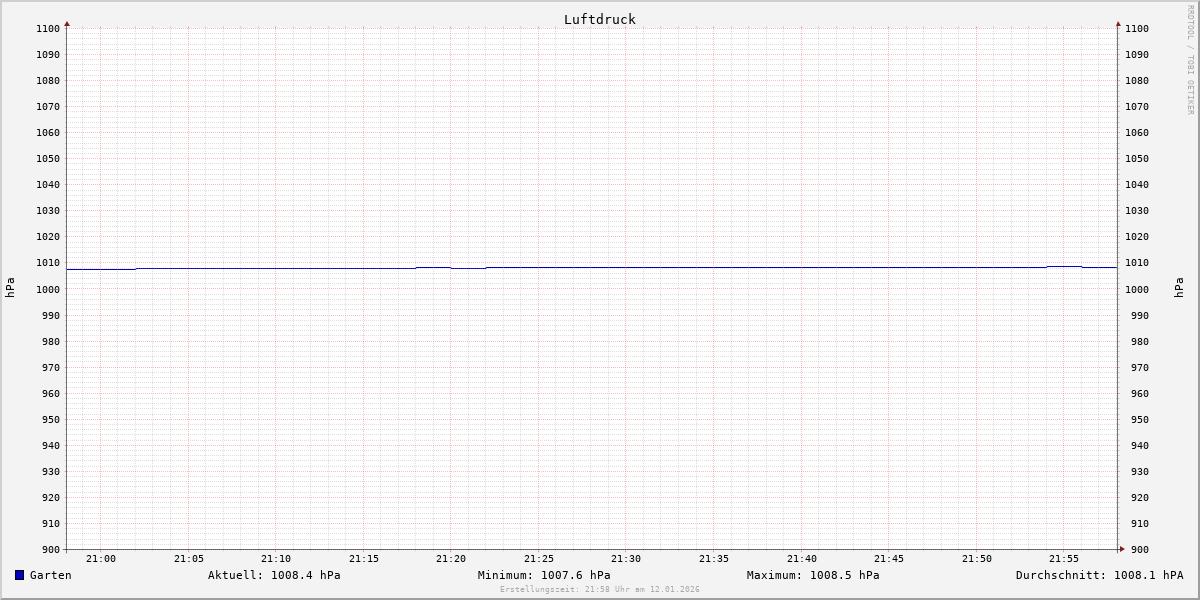The height and width of the screenshot is (600, 1200).
Task: Click the Maximum 1008.5 hPa value
Action: [x=812, y=575]
